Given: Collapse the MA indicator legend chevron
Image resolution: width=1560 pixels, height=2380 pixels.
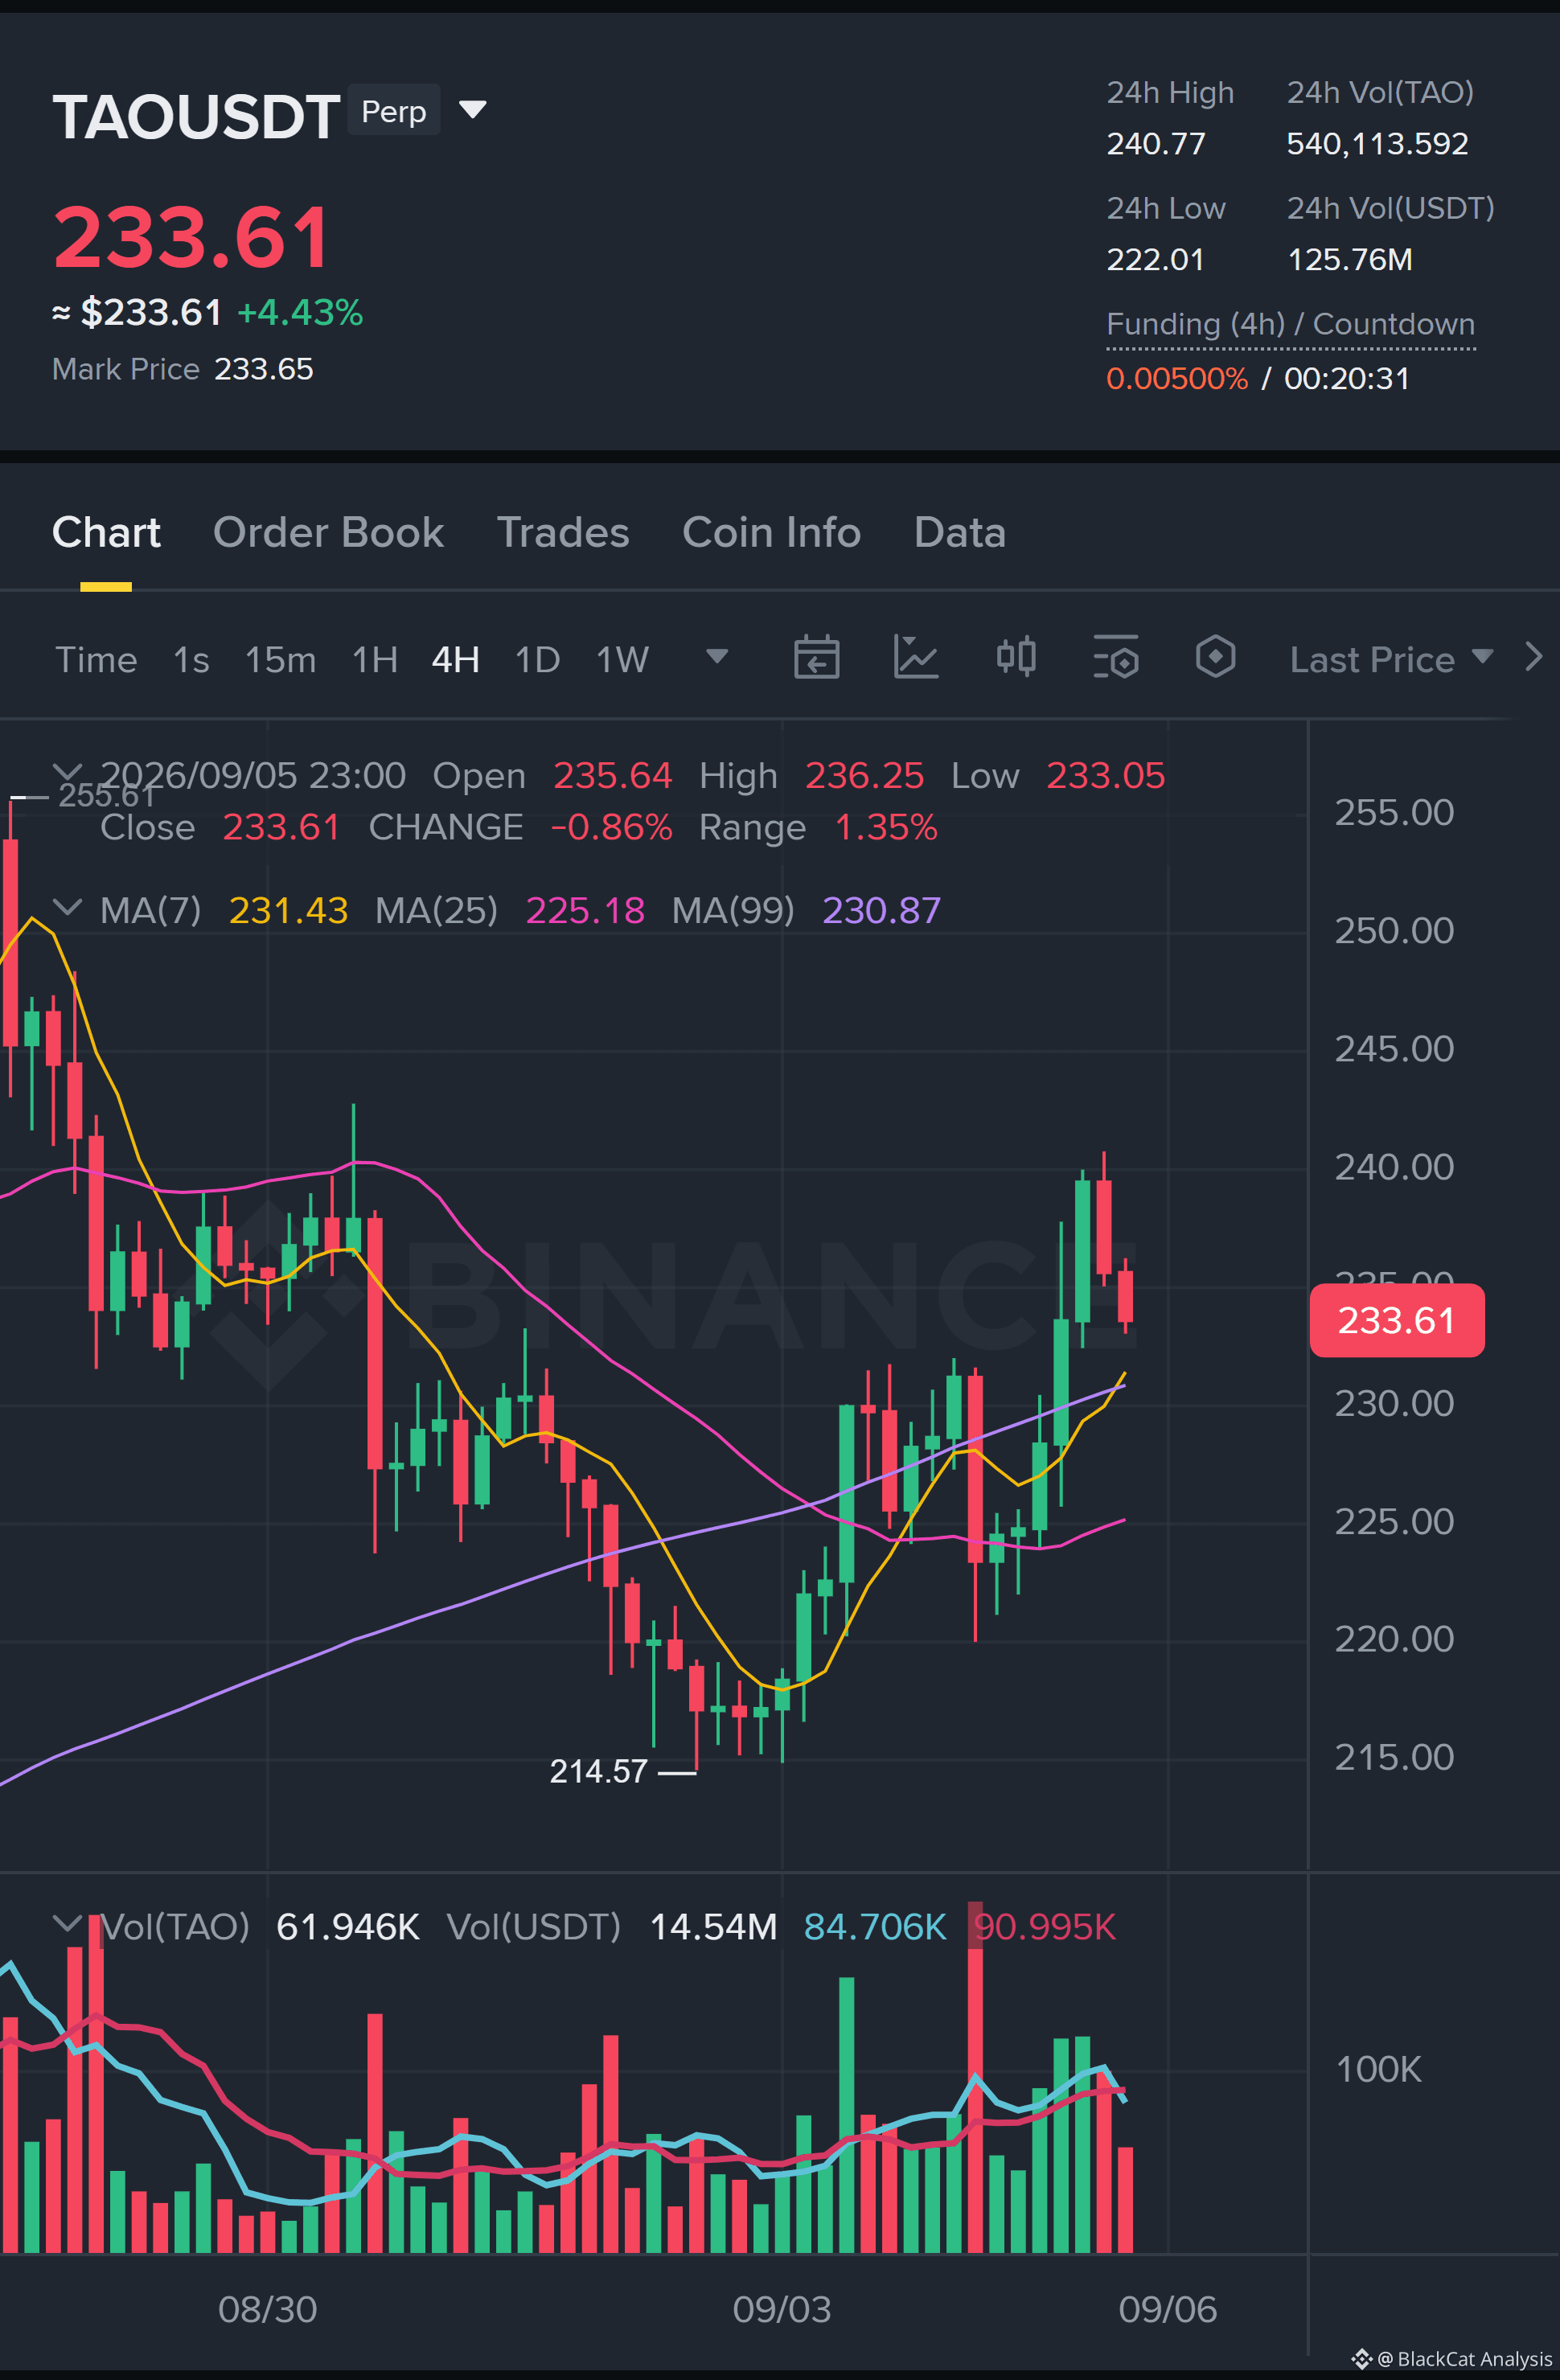Looking at the screenshot, I should pos(67,908).
